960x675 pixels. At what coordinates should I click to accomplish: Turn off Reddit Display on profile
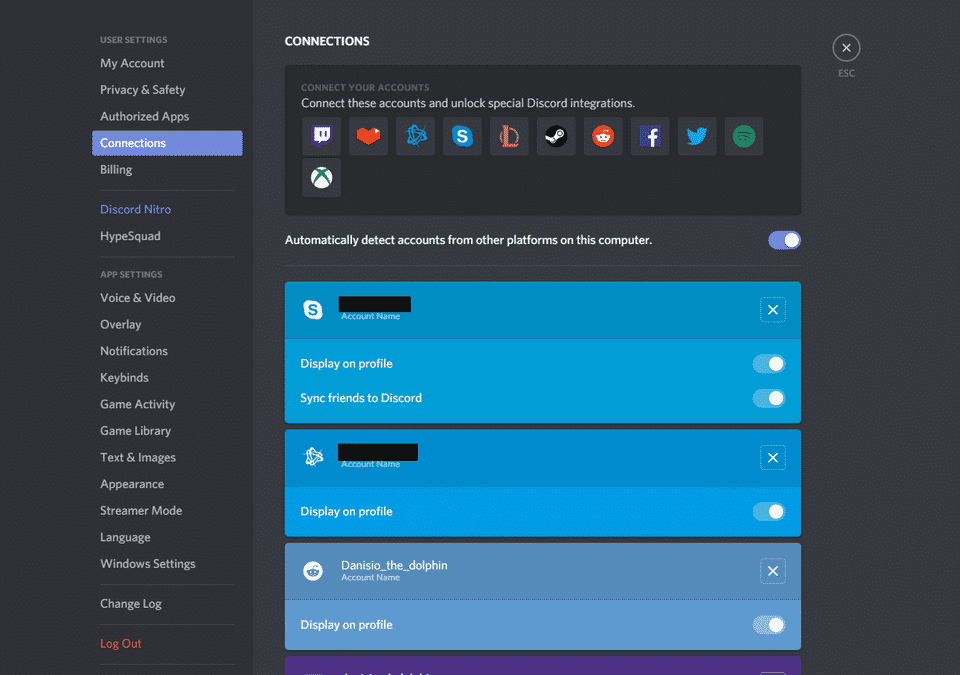point(769,625)
